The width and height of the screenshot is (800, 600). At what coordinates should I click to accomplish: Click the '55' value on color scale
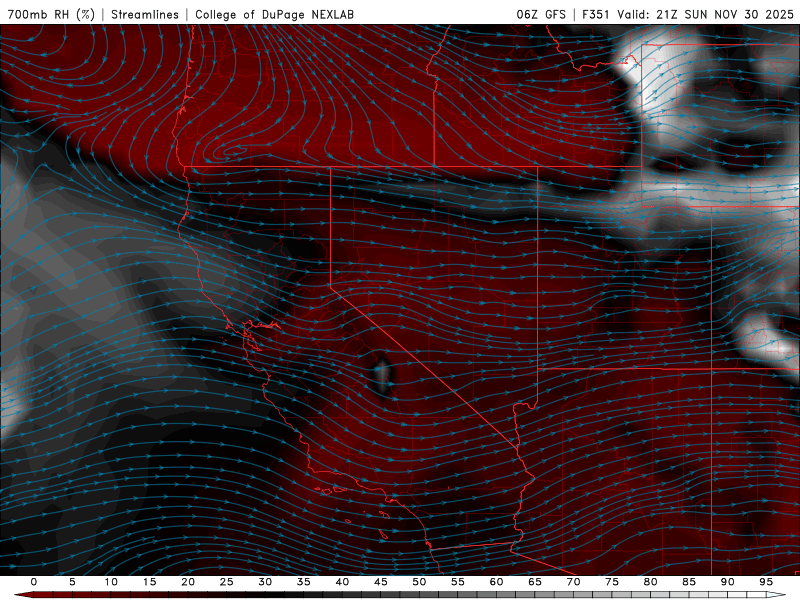tap(458, 582)
